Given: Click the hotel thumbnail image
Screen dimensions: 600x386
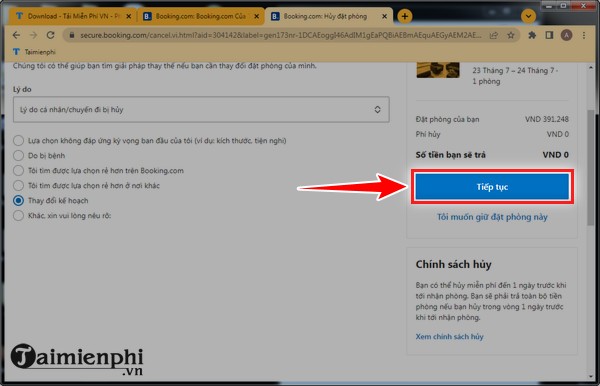Looking at the screenshot, I should click(438, 70).
